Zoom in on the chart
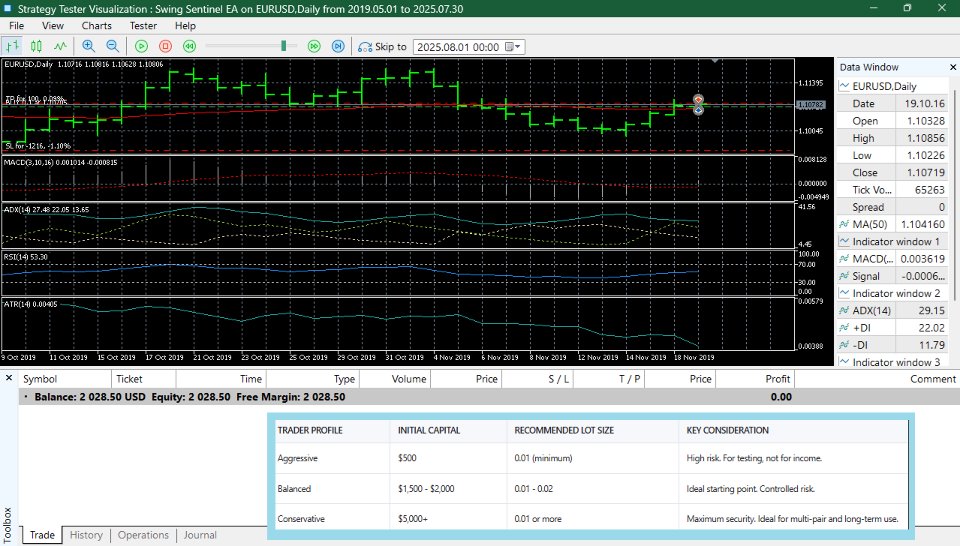This screenshot has height=546, width=960. tap(88, 47)
